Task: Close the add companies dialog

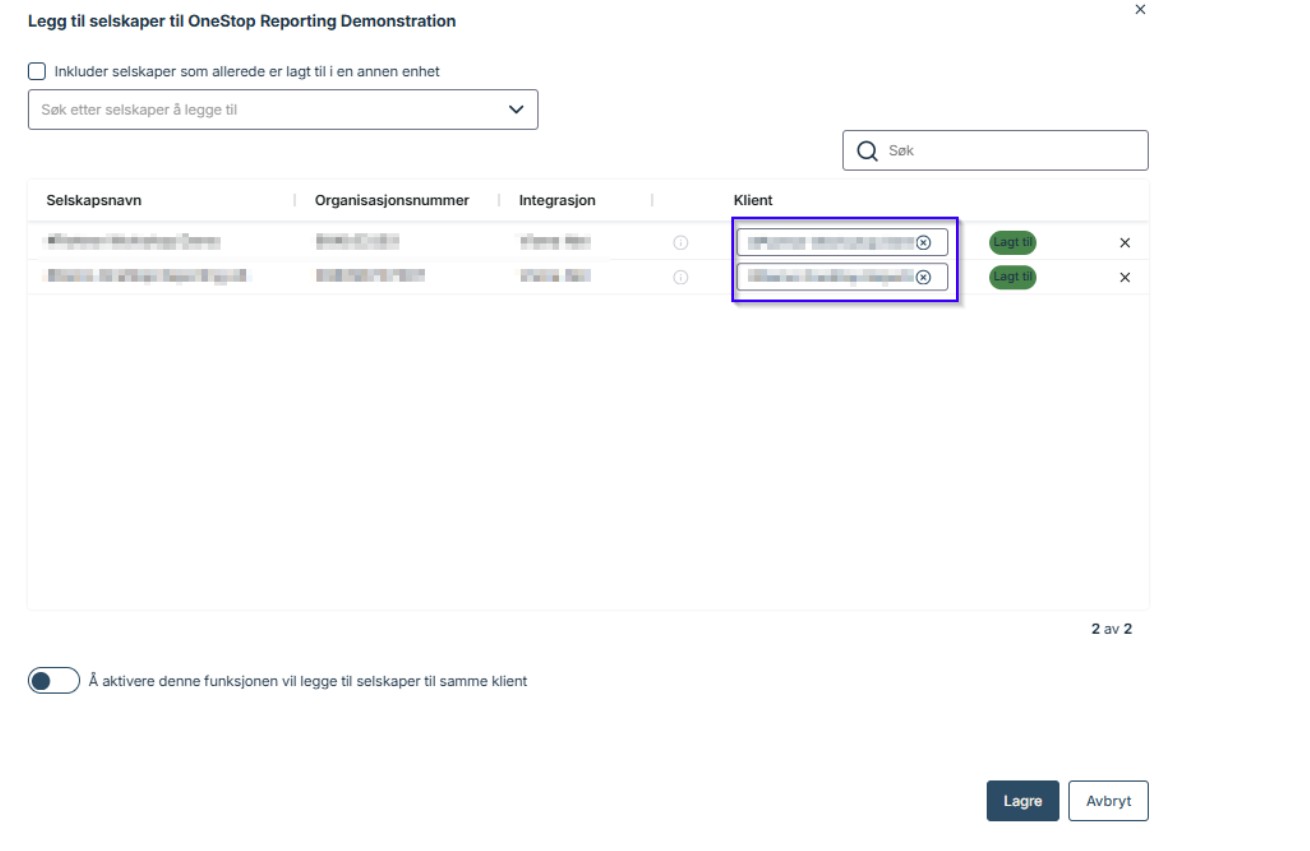Action: (1140, 10)
